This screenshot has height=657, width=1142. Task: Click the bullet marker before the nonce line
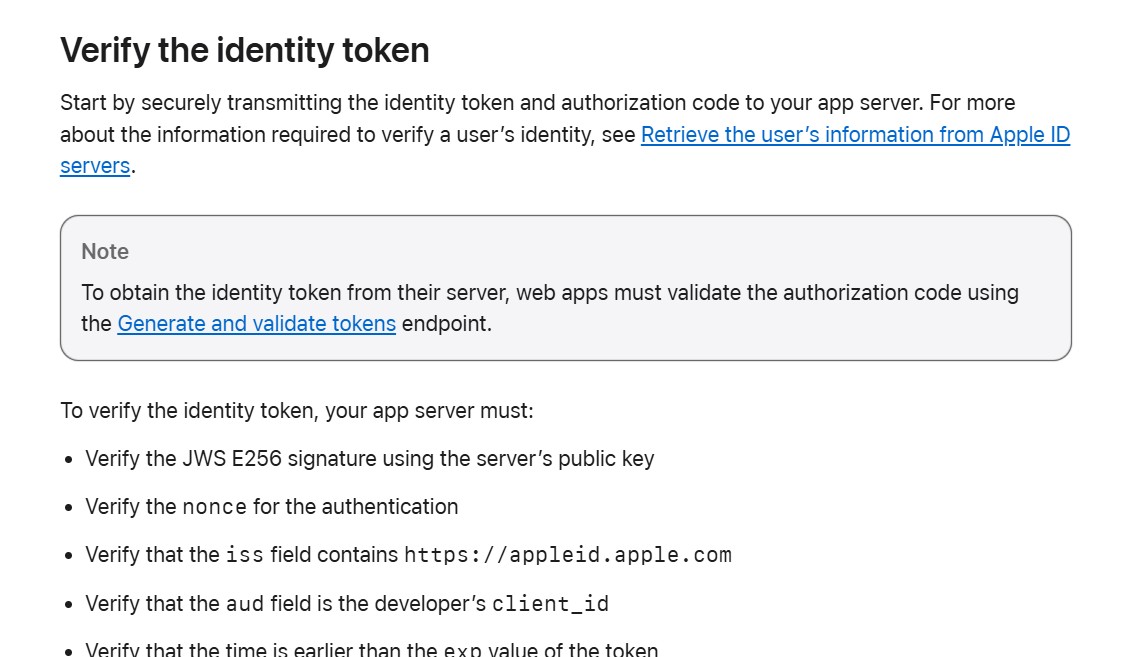(x=68, y=508)
